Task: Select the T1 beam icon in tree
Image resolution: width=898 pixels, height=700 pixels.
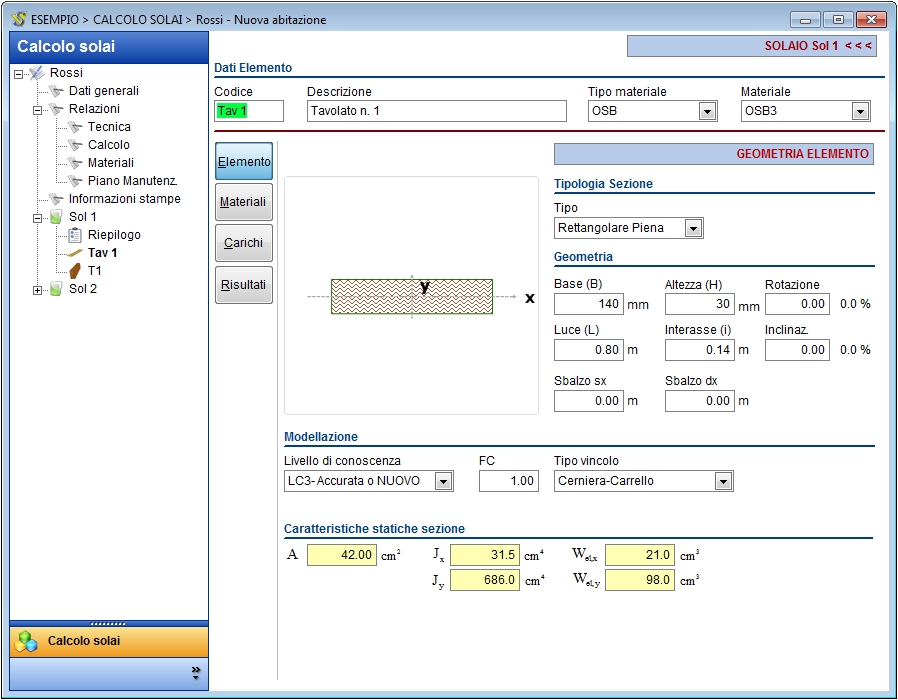Action: coord(75,271)
